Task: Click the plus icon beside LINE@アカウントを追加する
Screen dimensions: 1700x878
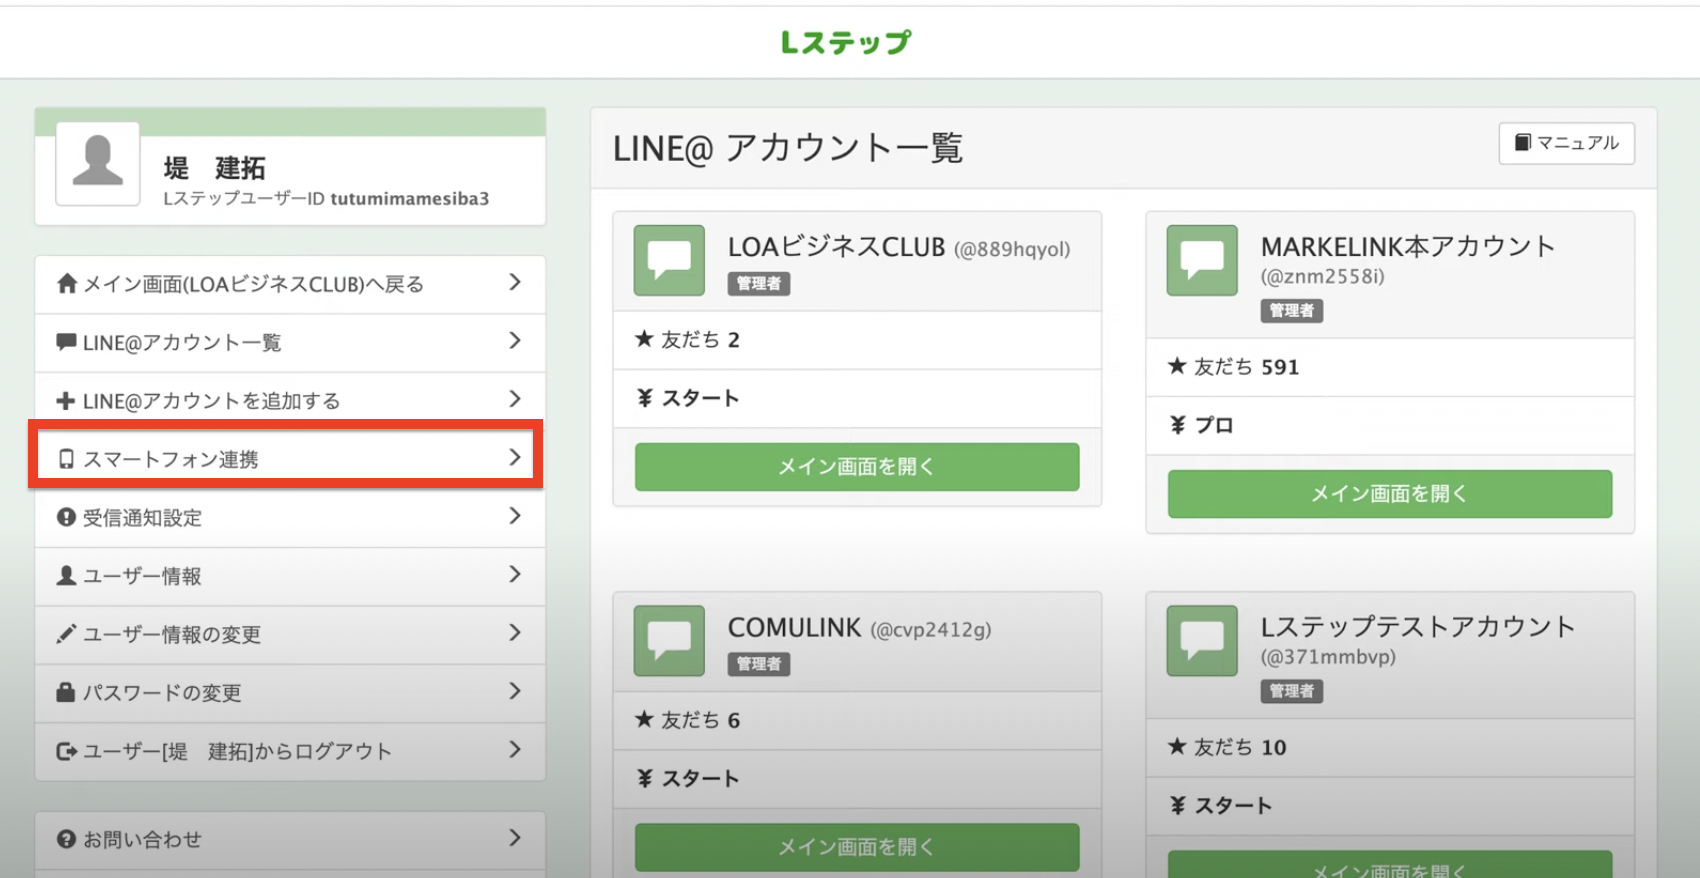Action: point(66,401)
